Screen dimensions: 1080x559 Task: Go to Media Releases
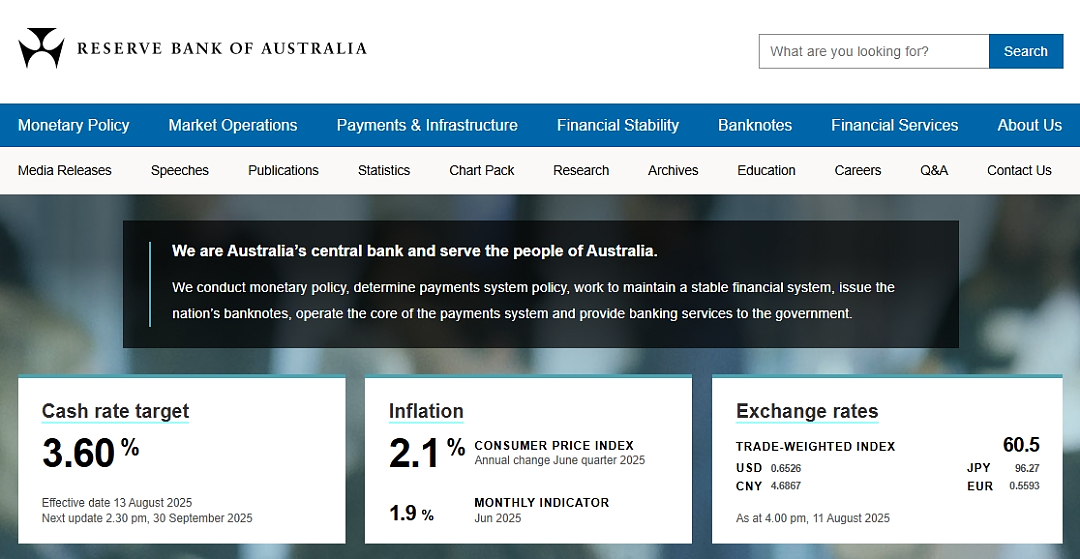(65, 170)
